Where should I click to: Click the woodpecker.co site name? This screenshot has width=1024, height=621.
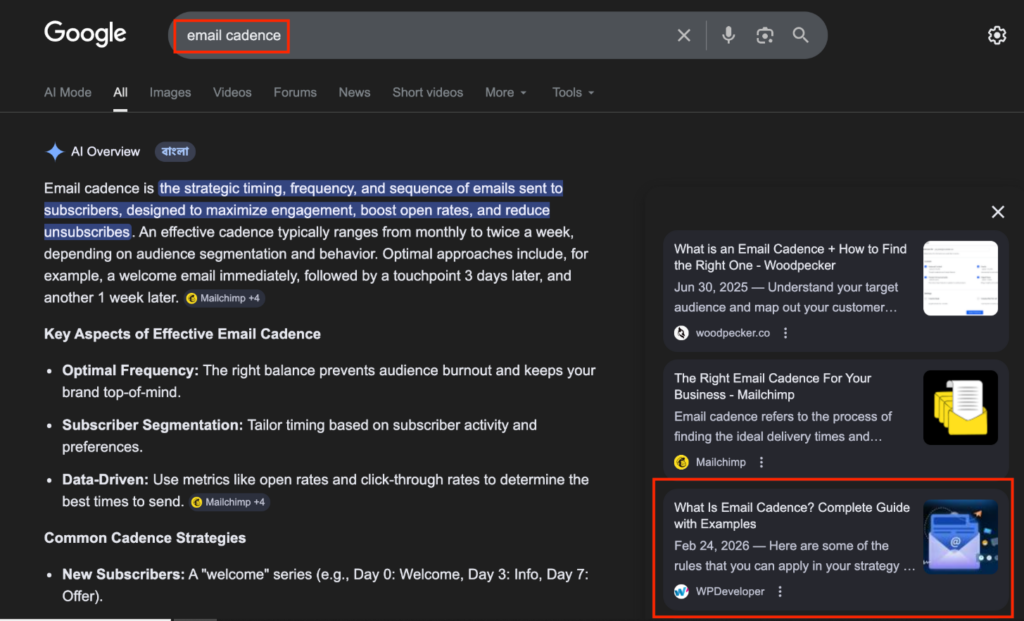tap(732, 333)
